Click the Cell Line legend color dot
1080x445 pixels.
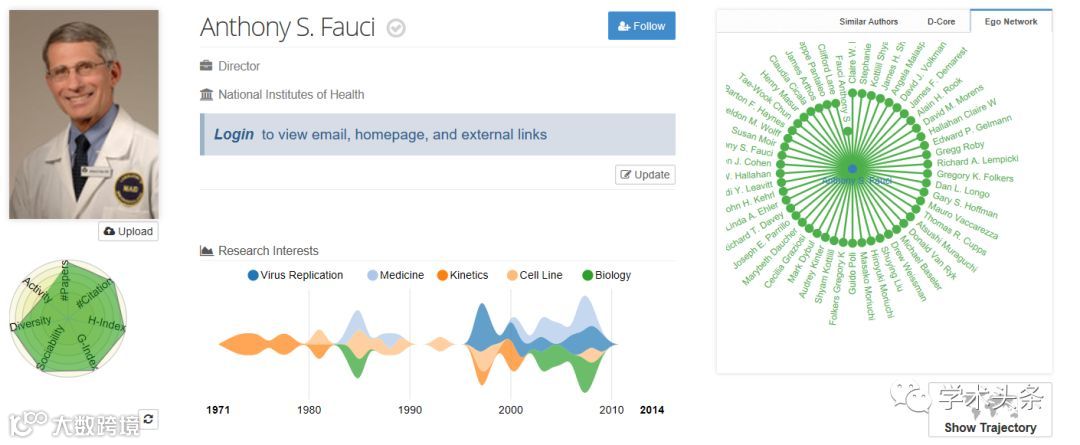(x=511, y=275)
